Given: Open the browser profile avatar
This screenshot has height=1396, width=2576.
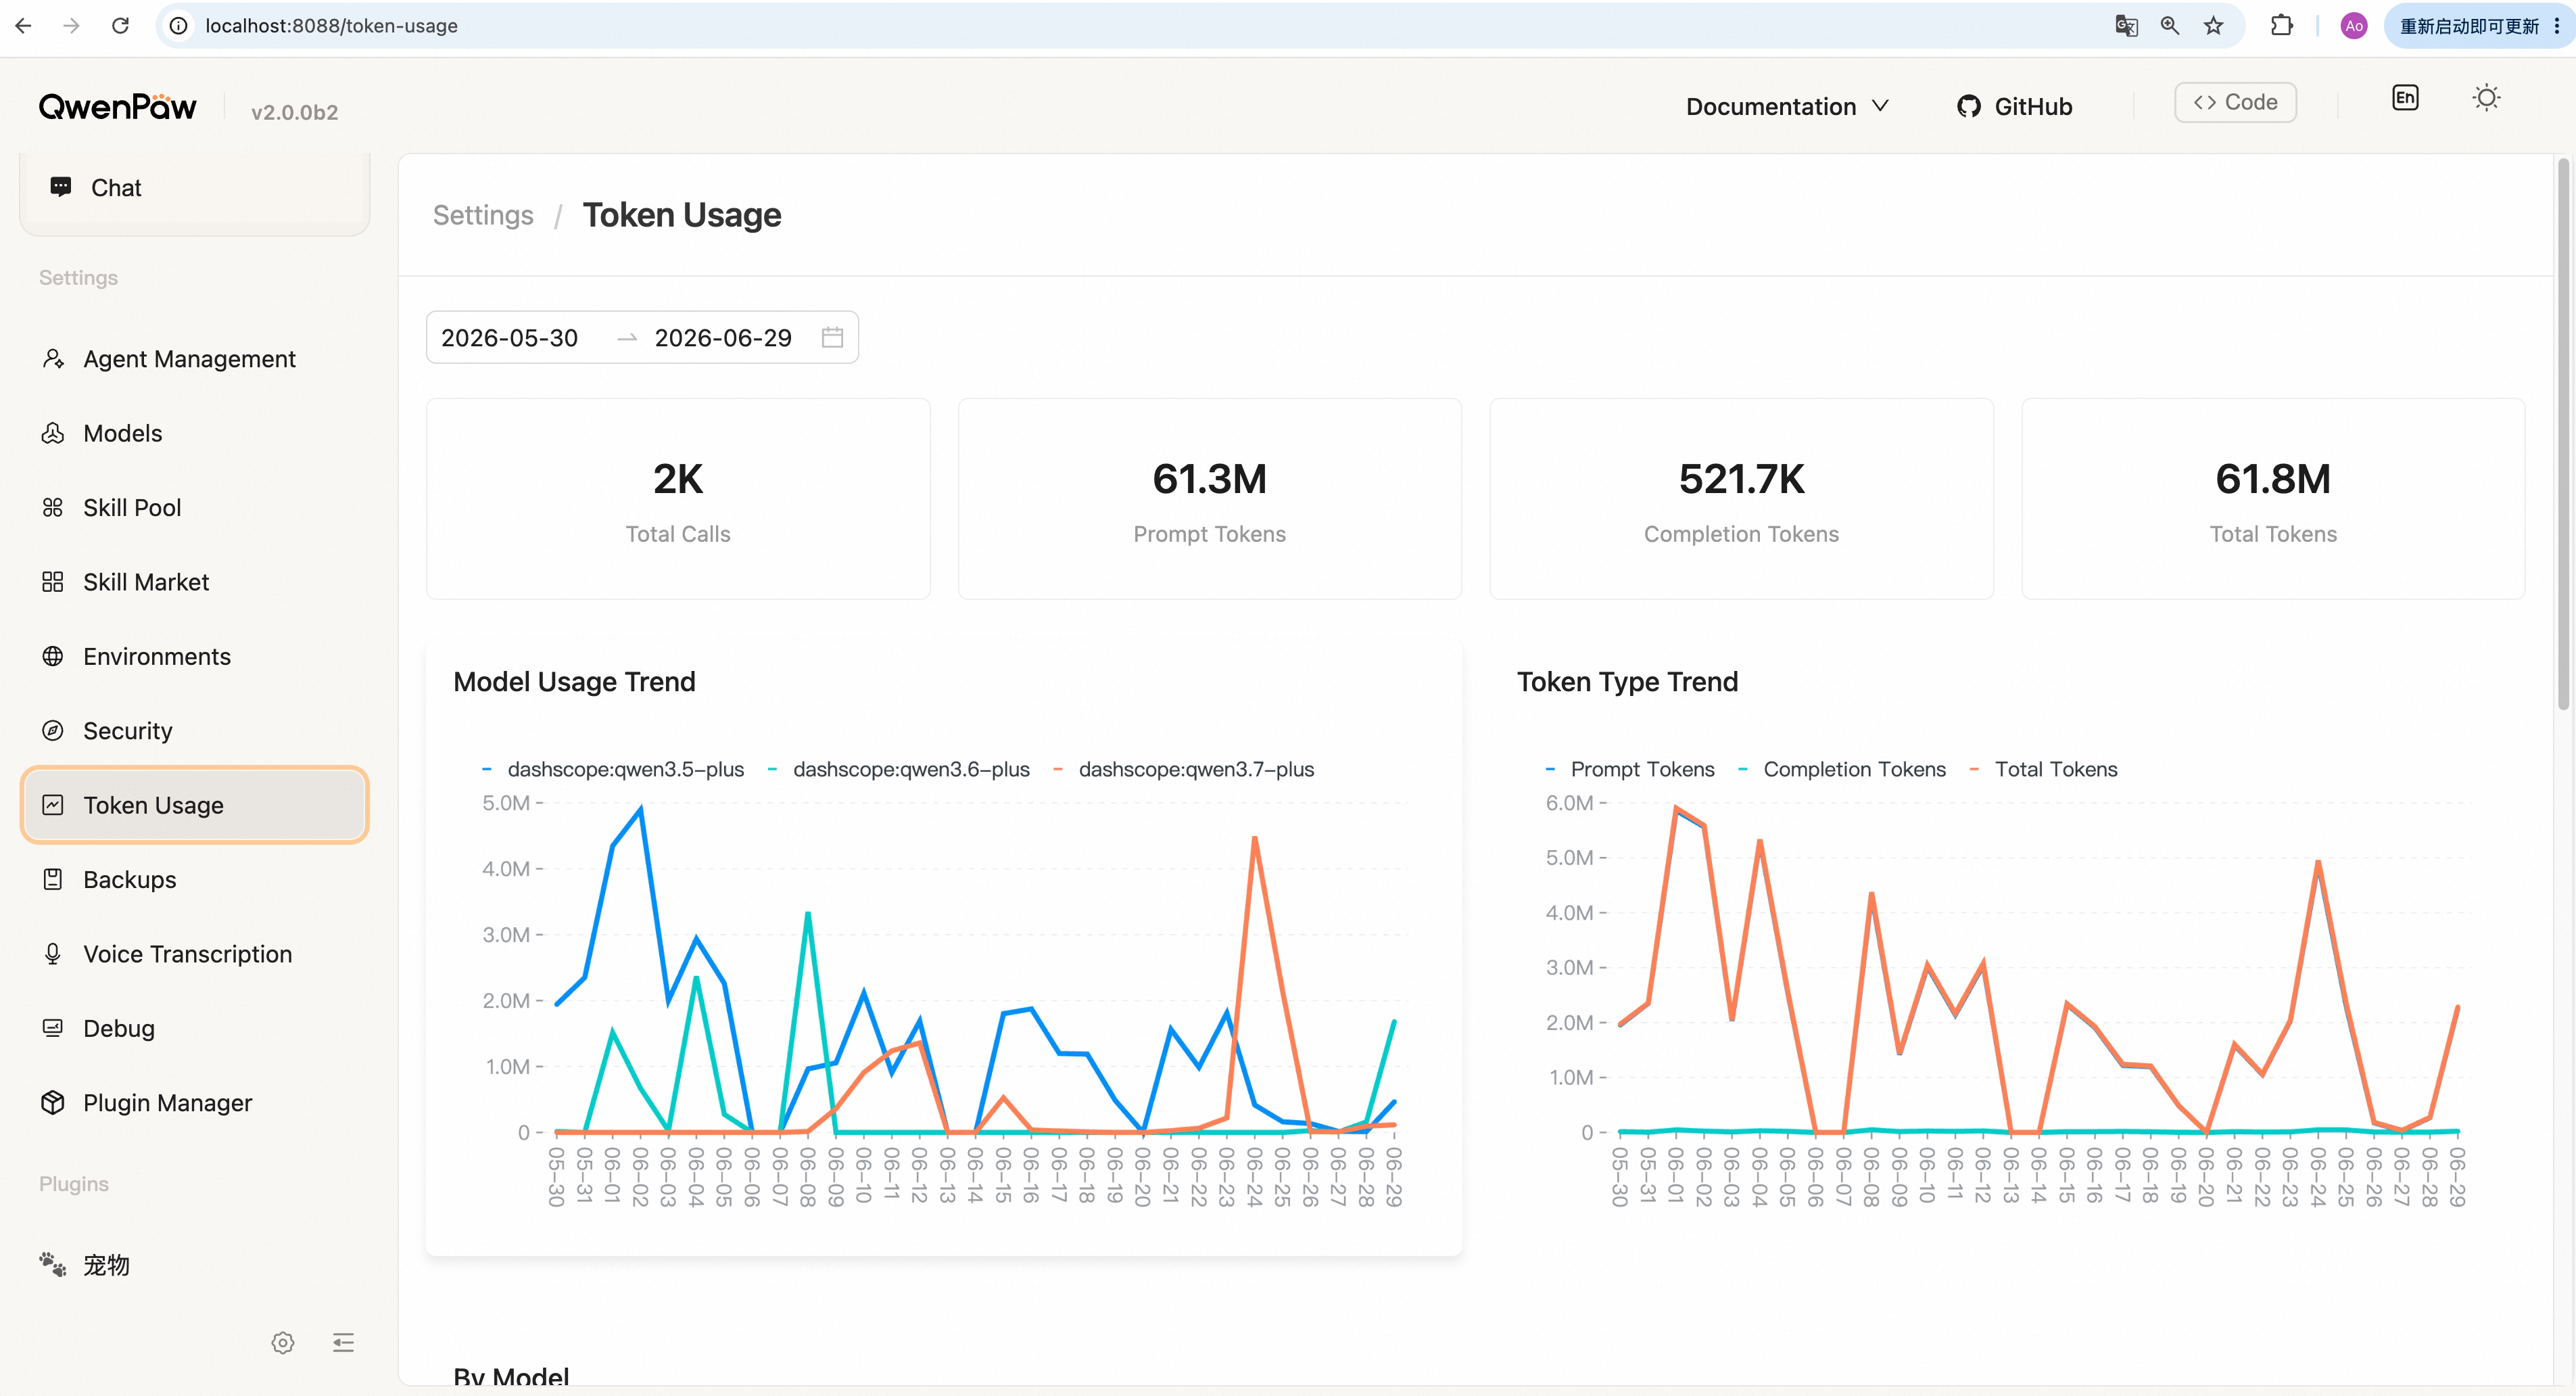Looking at the screenshot, I should (2353, 25).
